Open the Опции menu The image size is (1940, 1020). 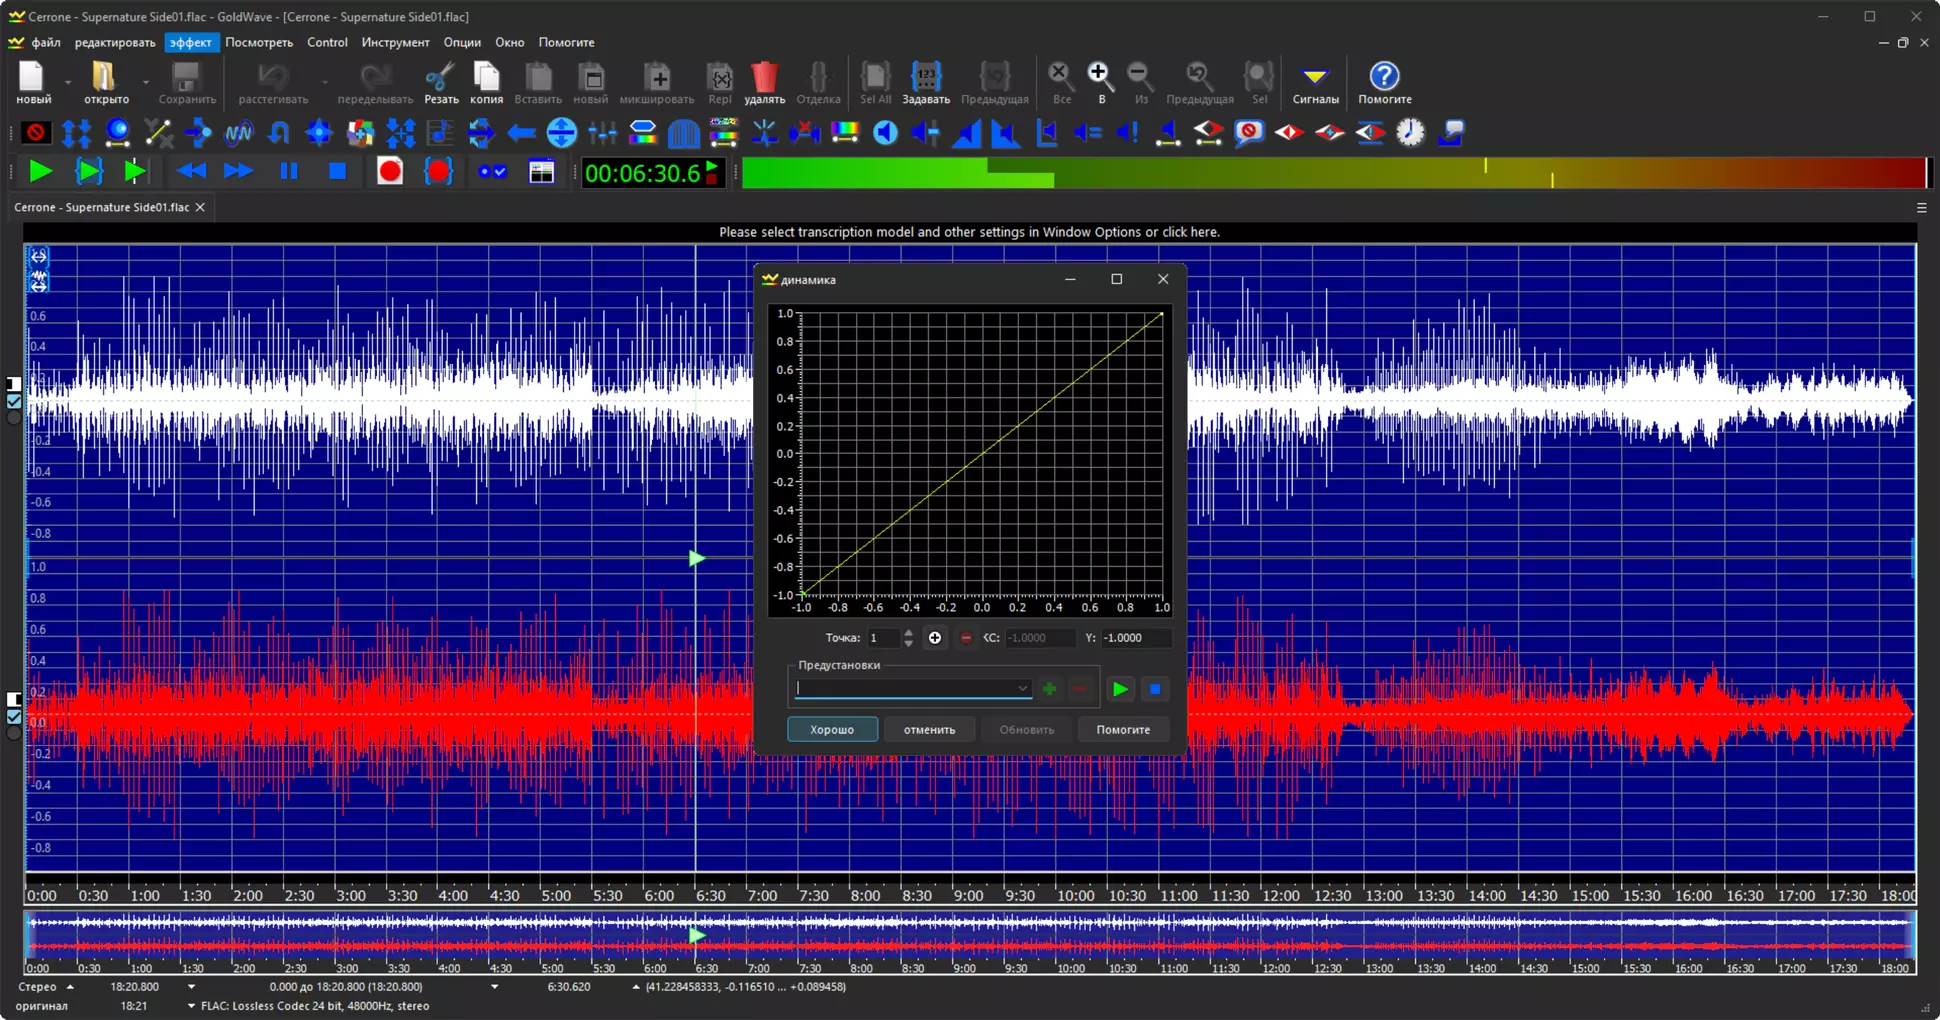(462, 43)
